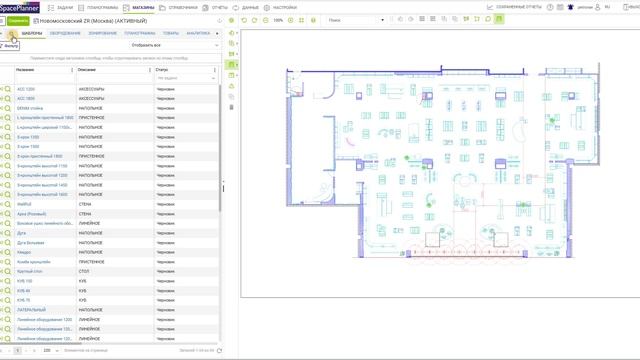Click the user profile icon
This screenshot has width=640, height=360.
coord(598,7)
